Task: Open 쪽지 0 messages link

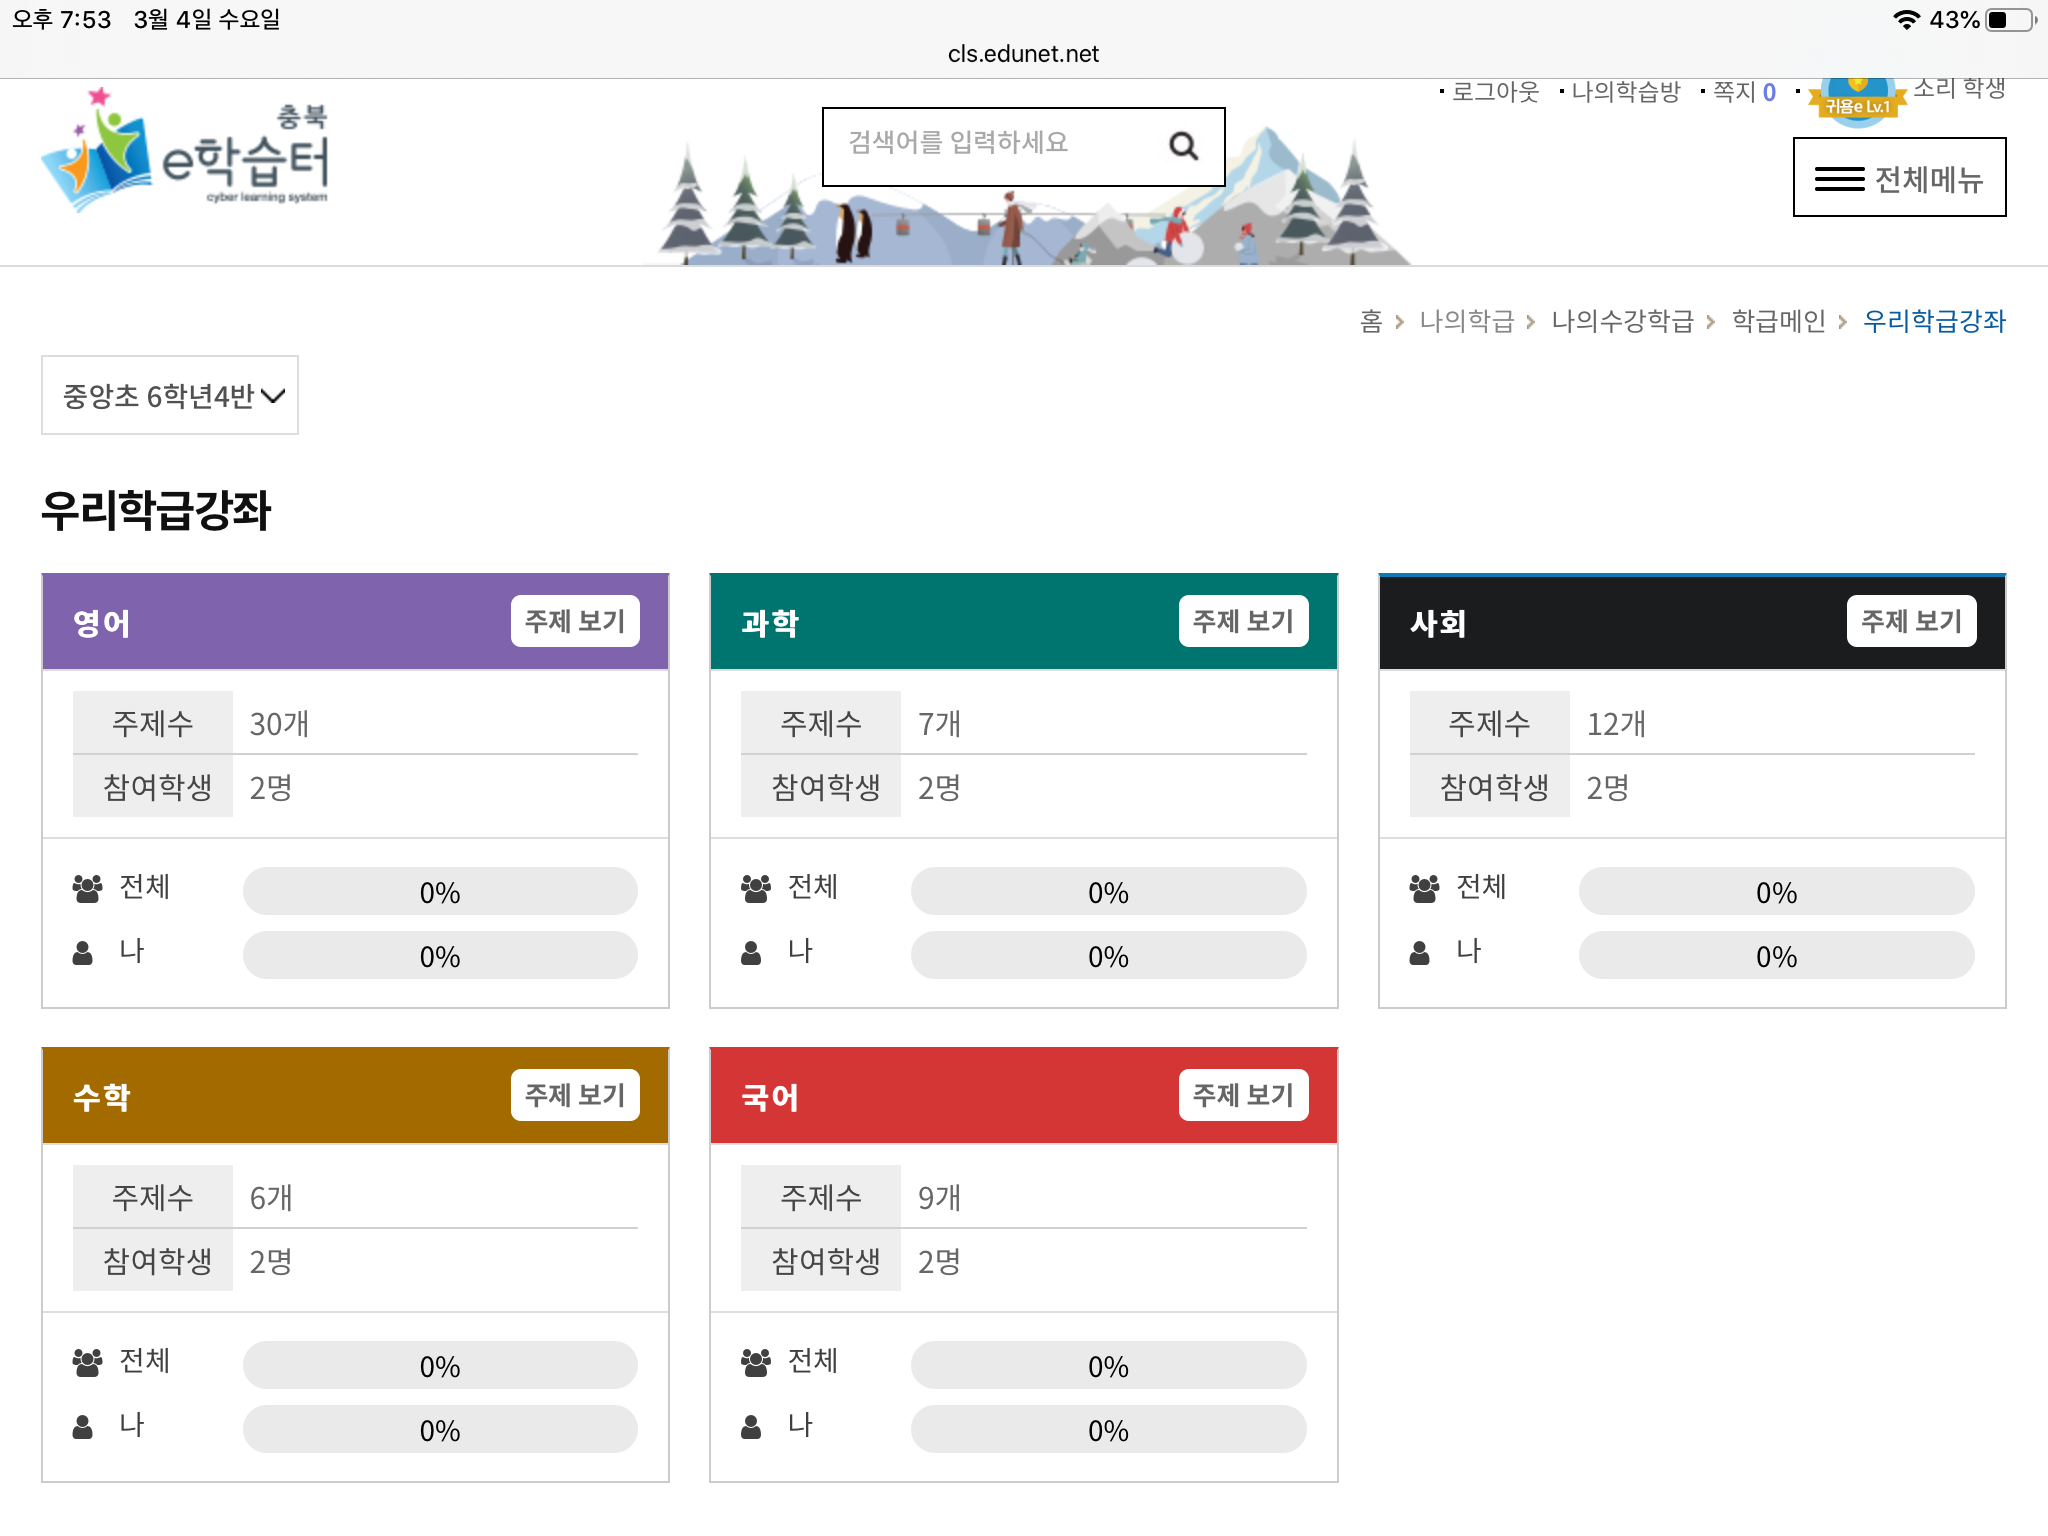Action: point(1744,92)
